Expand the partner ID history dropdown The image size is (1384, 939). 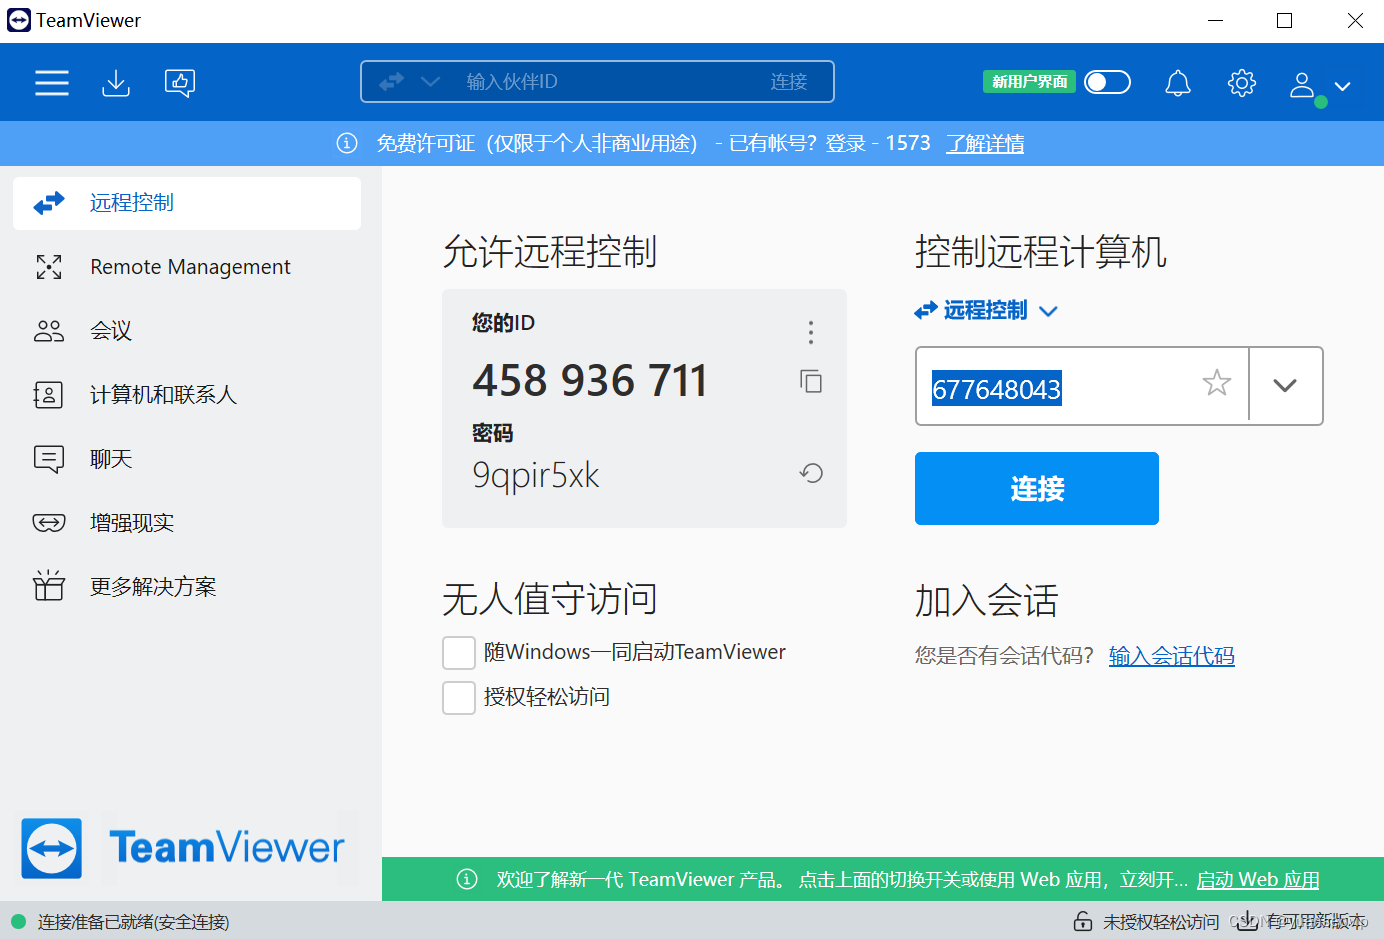pos(1286,386)
